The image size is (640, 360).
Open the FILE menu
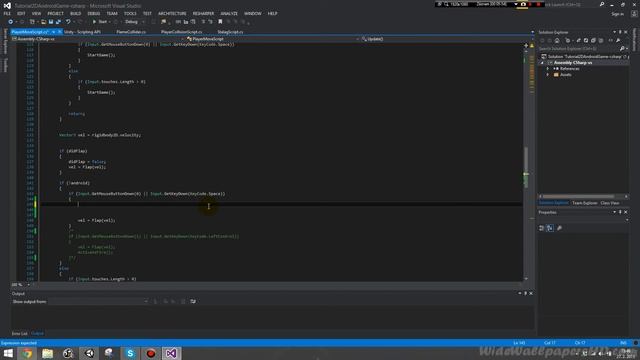[x=7, y=13]
